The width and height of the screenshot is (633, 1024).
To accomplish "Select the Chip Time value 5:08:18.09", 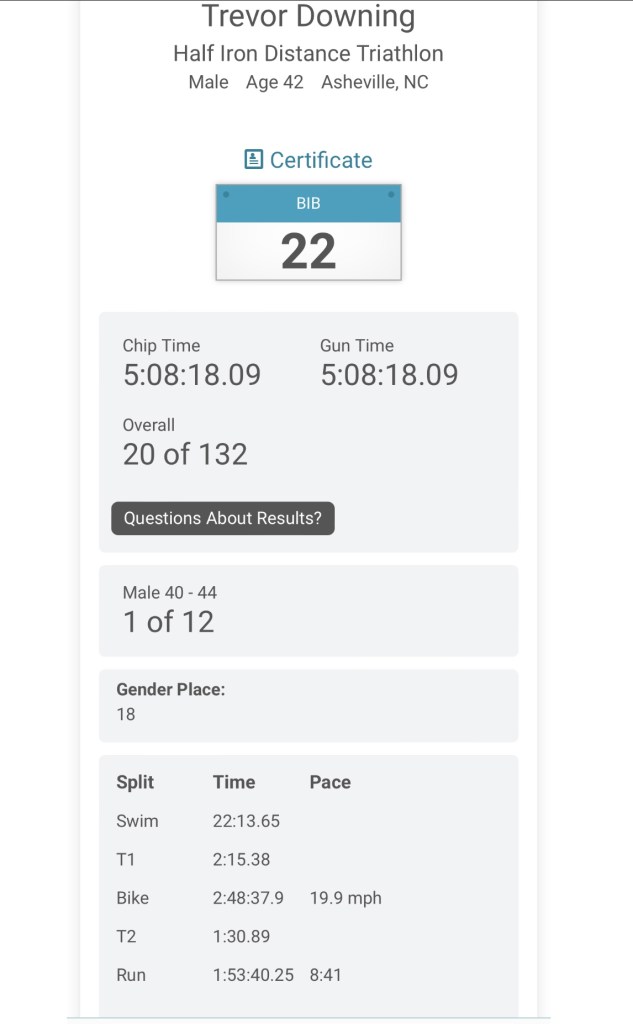I will pyautogui.click(x=191, y=375).
